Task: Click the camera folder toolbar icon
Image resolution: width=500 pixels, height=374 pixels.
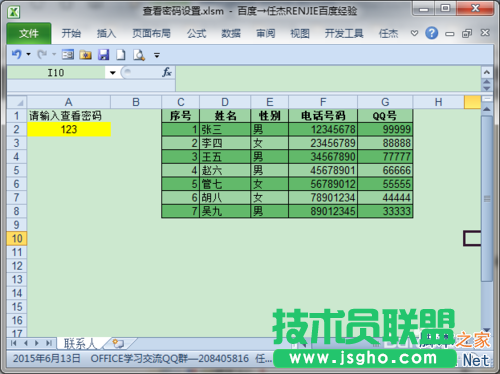Action: 86,54
